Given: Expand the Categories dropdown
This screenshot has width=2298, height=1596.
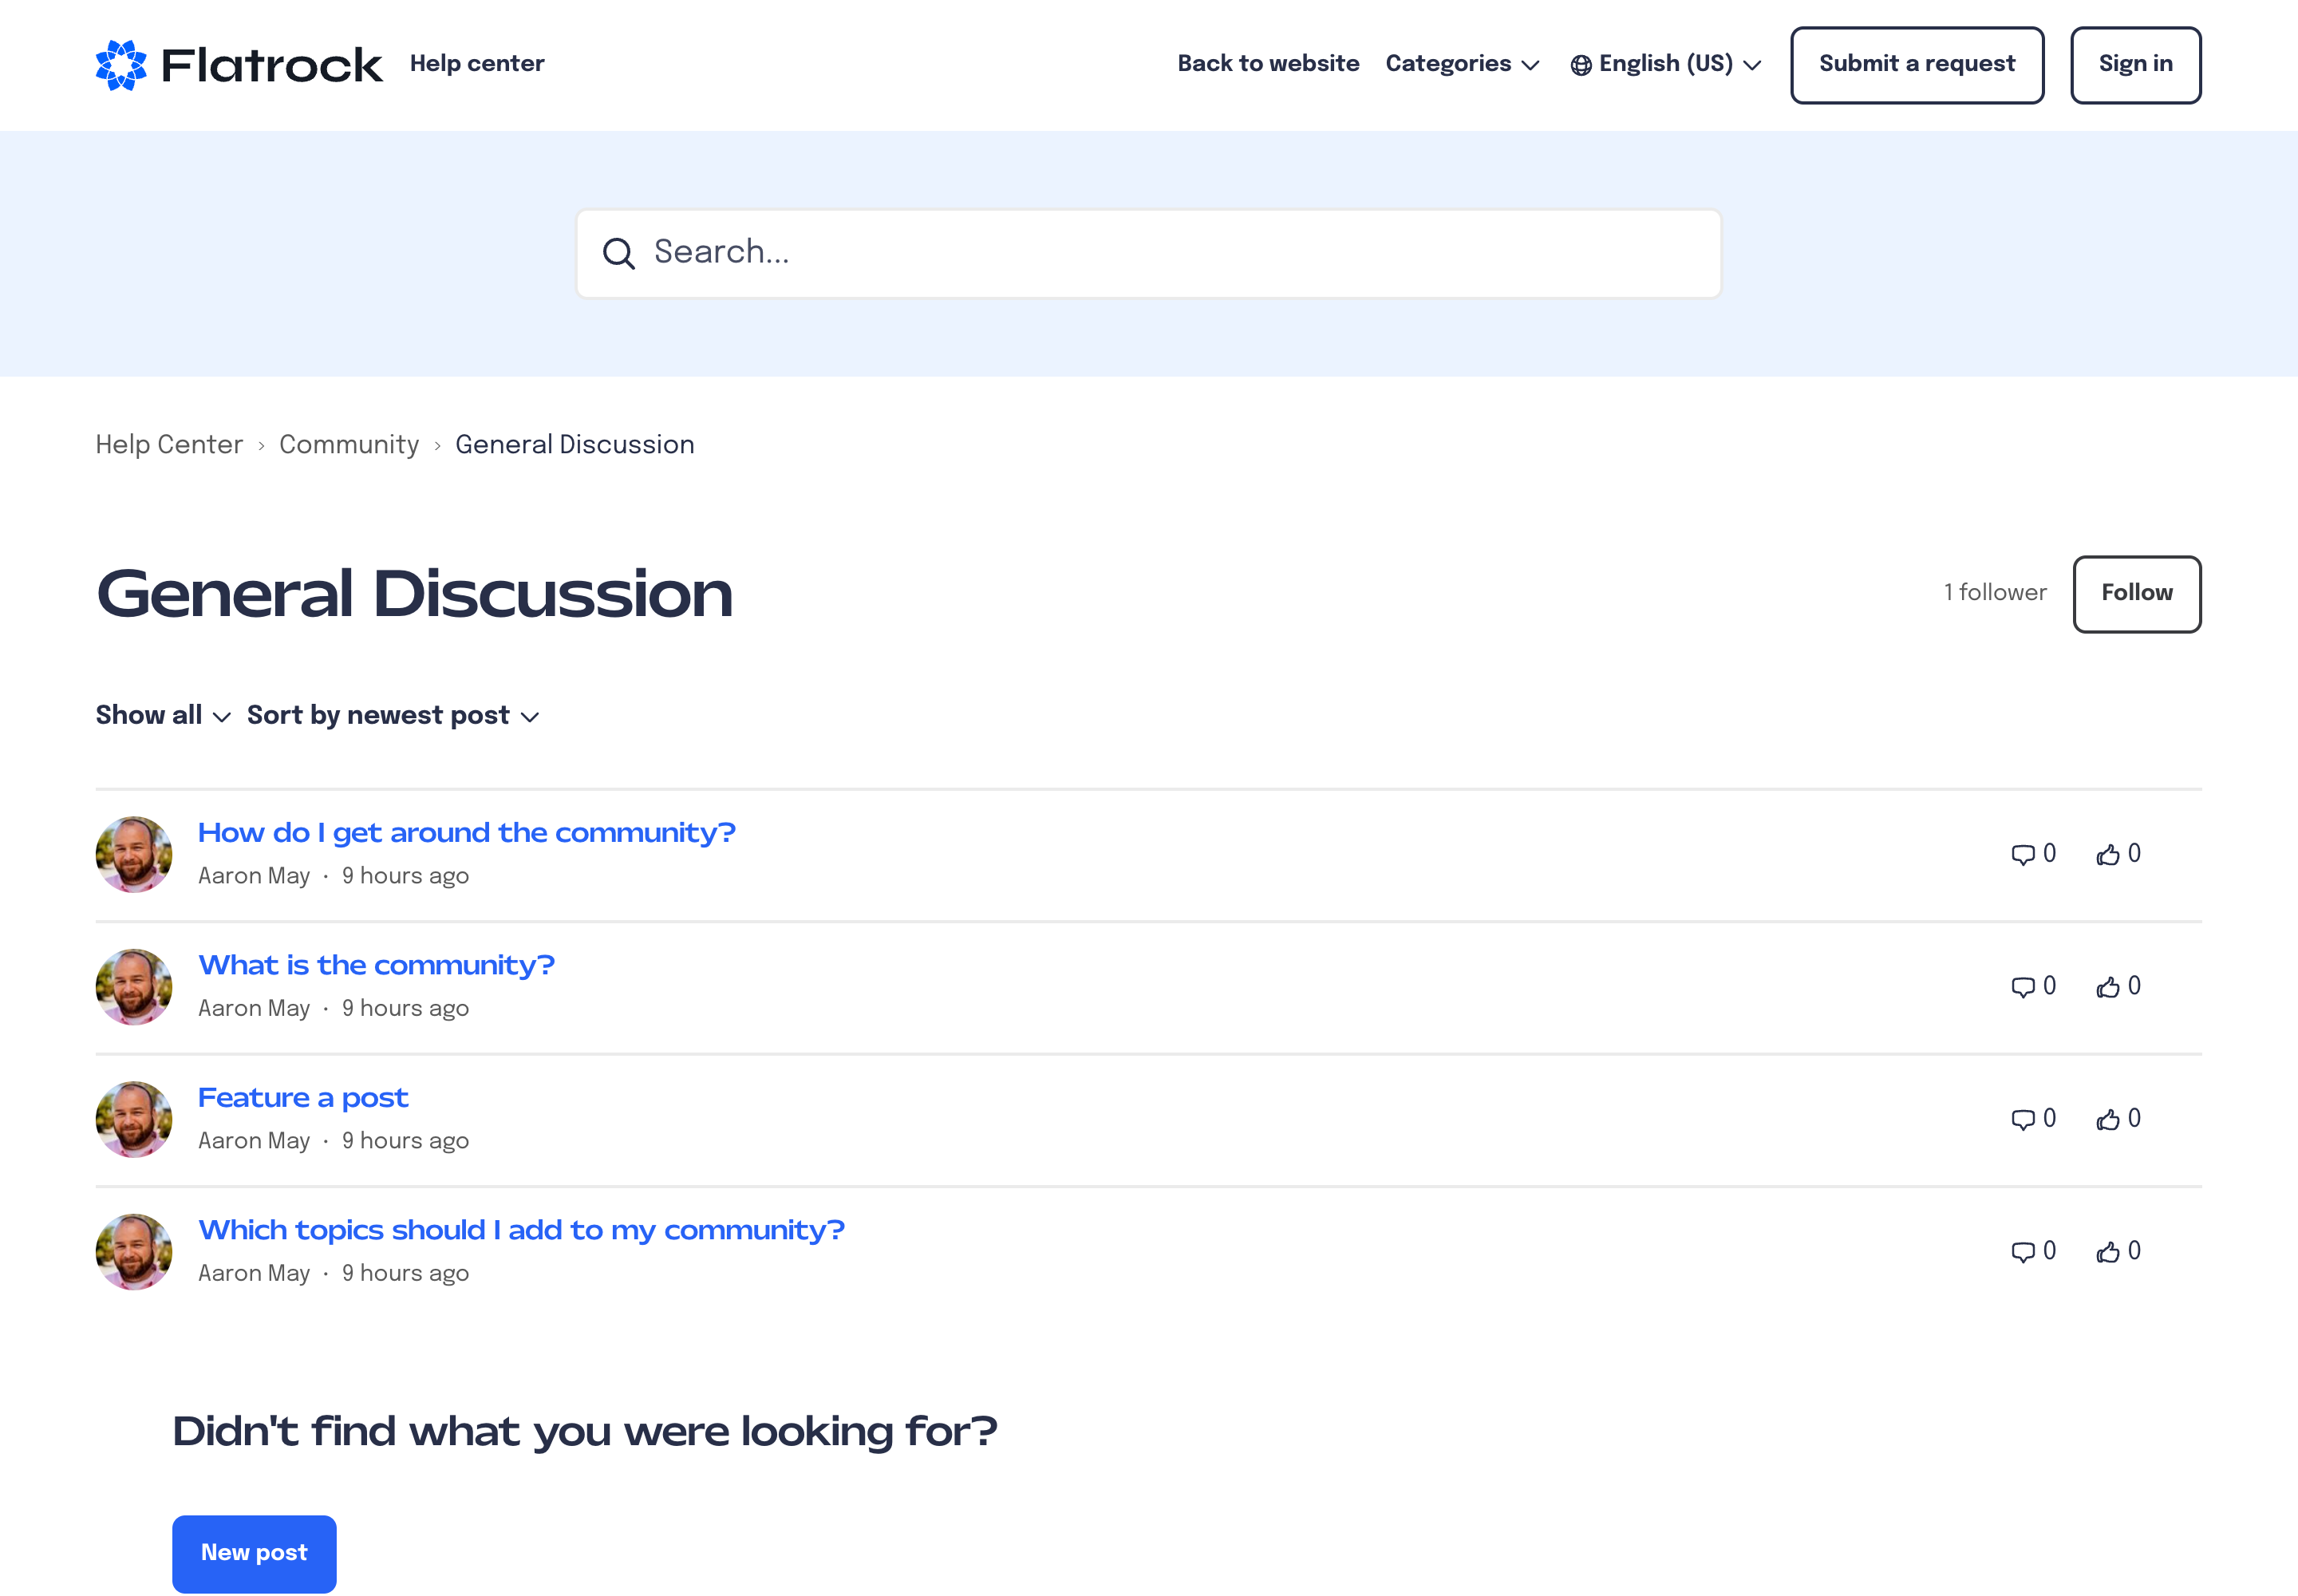Looking at the screenshot, I should click(x=1461, y=64).
